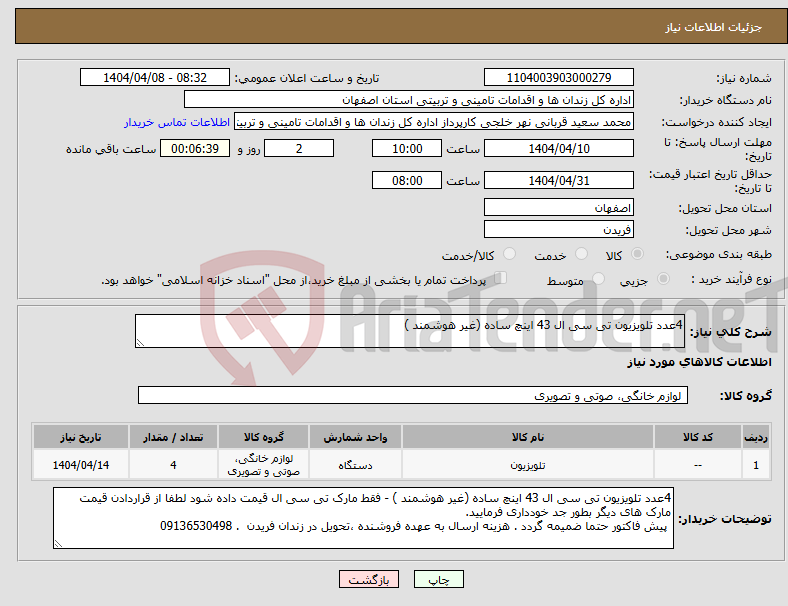Click the resize handle of description textarea
Image resolution: width=788 pixels, height=606 pixels.
(140, 343)
